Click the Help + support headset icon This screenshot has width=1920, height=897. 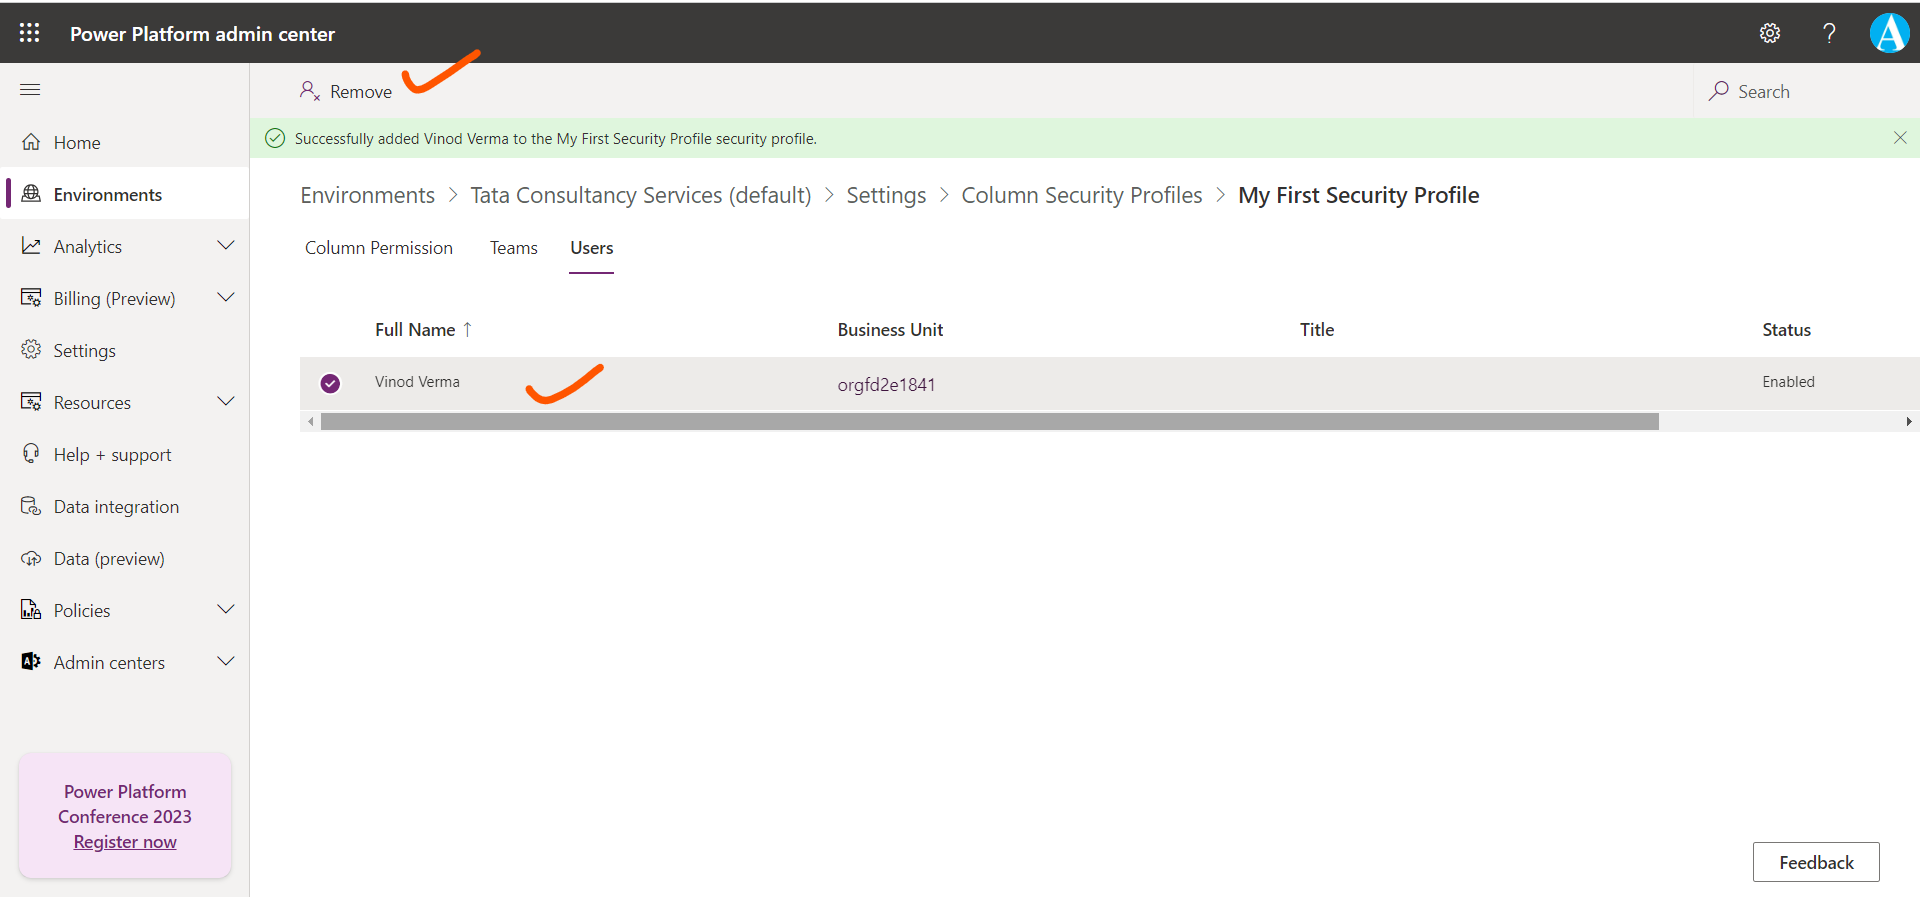tap(32, 454)
